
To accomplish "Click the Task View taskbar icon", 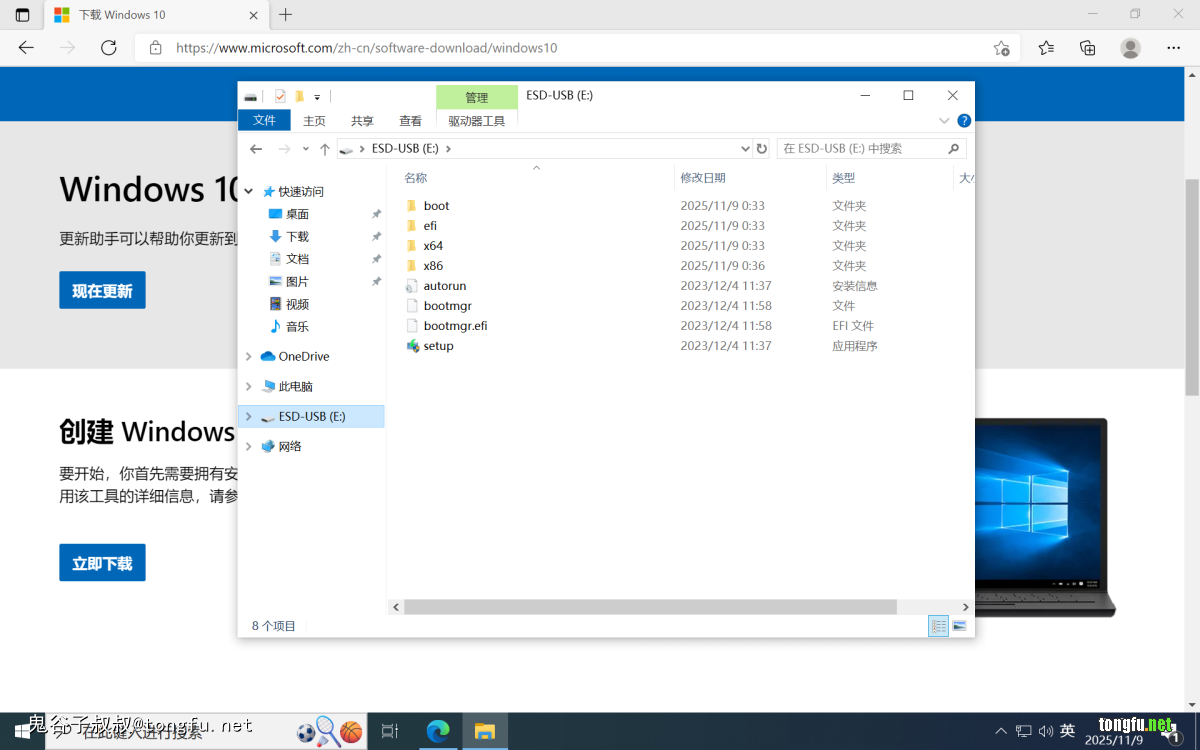I will 390,731.
